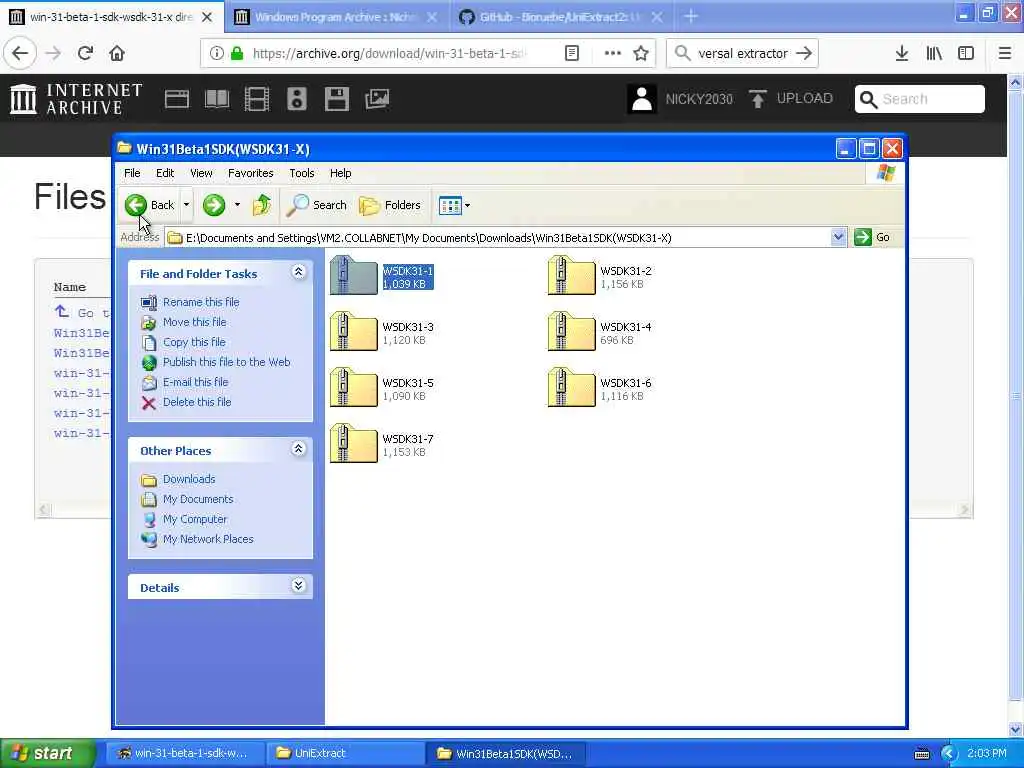Open the browser Library icon
Image resolution: width=1024 pixels, height=768 pixels.
point(934,53)
